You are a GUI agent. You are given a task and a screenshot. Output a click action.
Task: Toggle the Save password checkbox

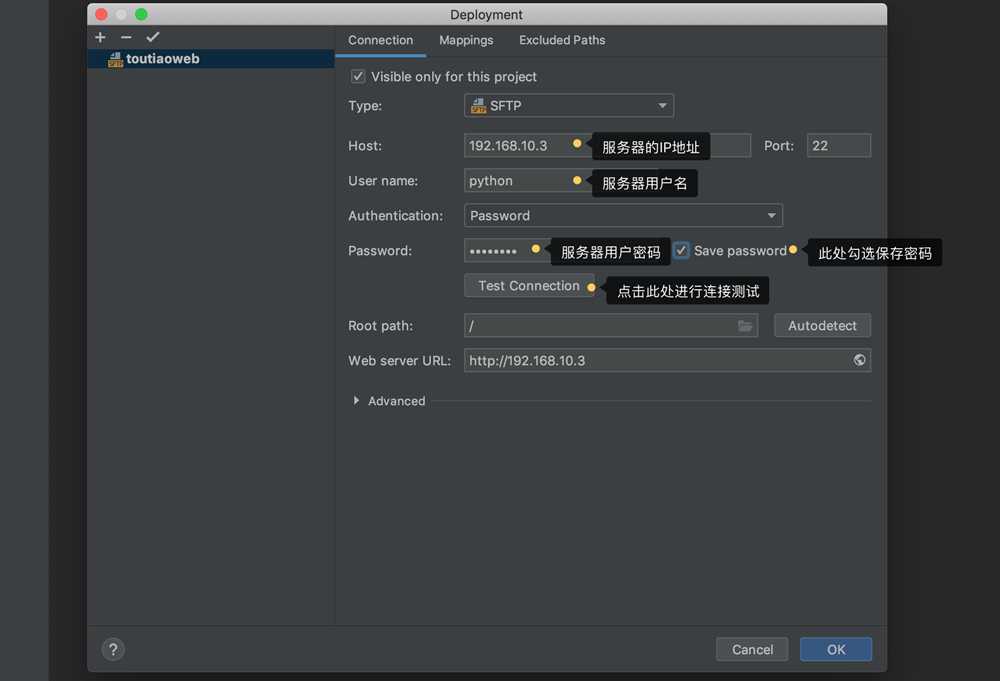click(681, 251)
